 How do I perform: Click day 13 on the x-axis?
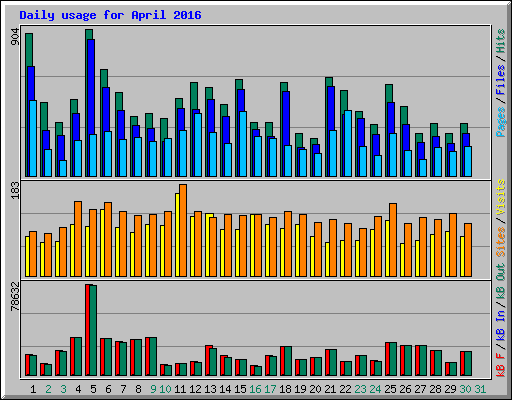click(x=210, y=389)
